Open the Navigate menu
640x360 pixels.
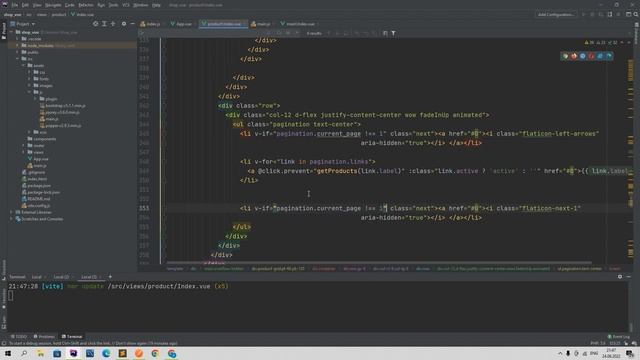53,5
